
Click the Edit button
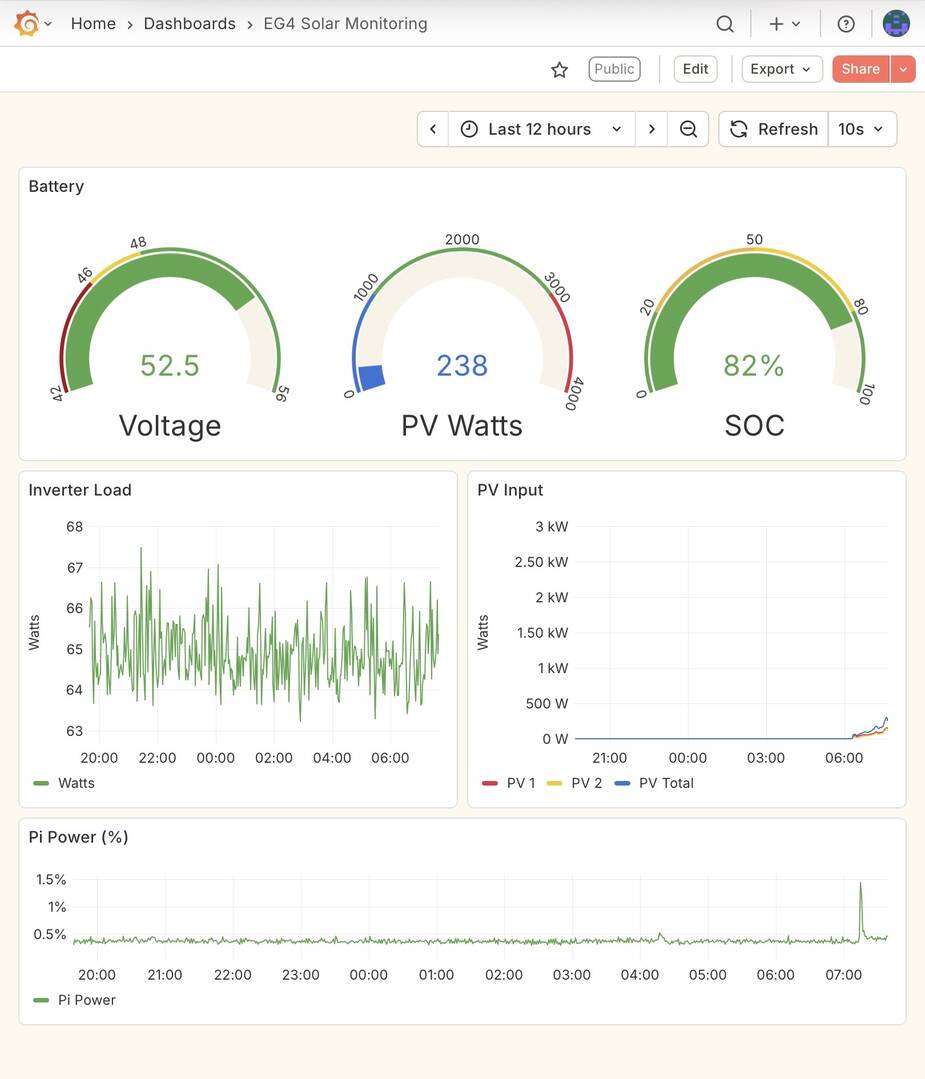tap(695, 69)
